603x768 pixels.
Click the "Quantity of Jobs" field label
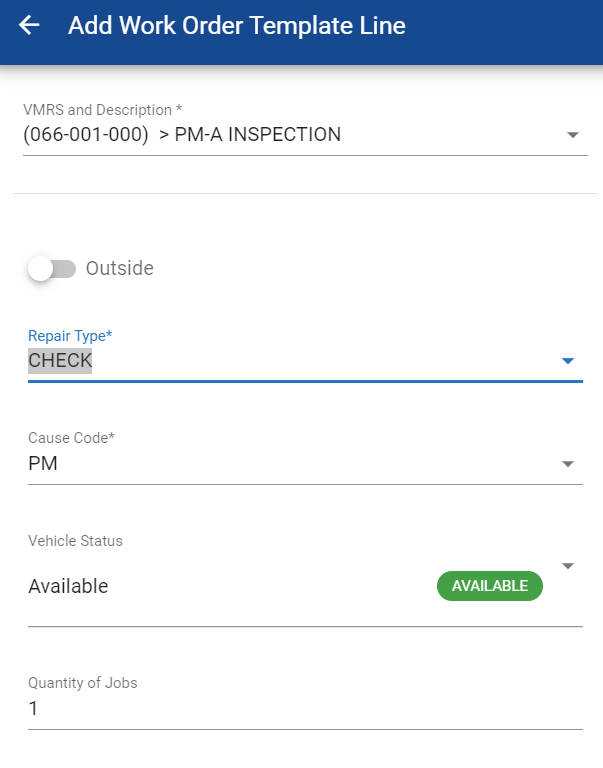click(x=82, y=683)
